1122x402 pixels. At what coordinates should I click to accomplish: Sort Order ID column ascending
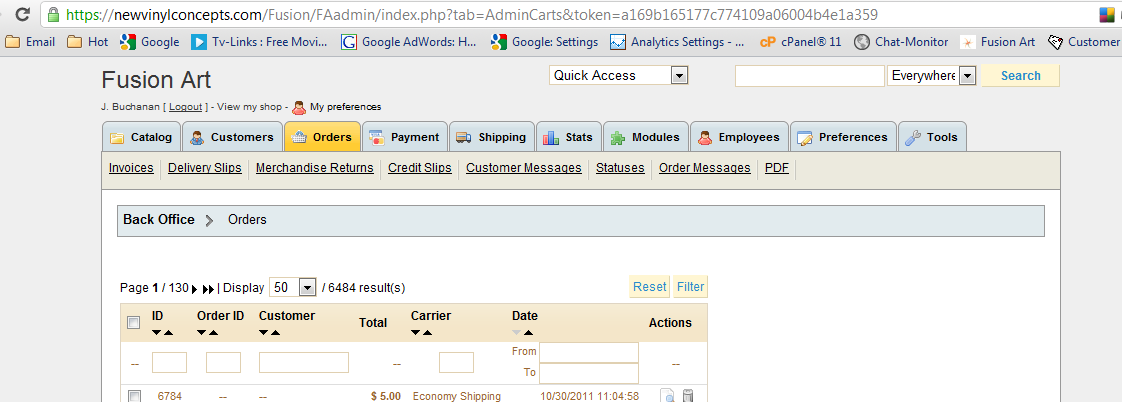[x=213, y=333]
